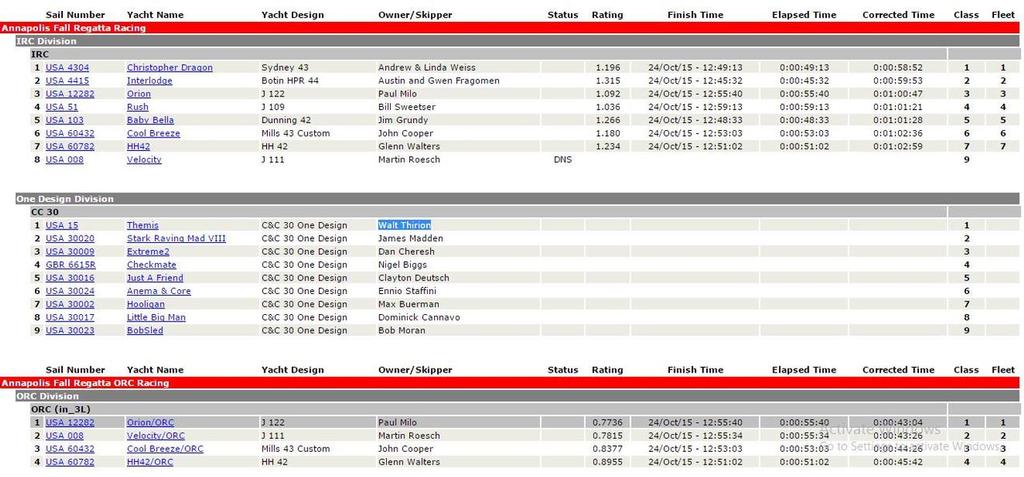Open the Anema & Core yacht link

point(159,291)
